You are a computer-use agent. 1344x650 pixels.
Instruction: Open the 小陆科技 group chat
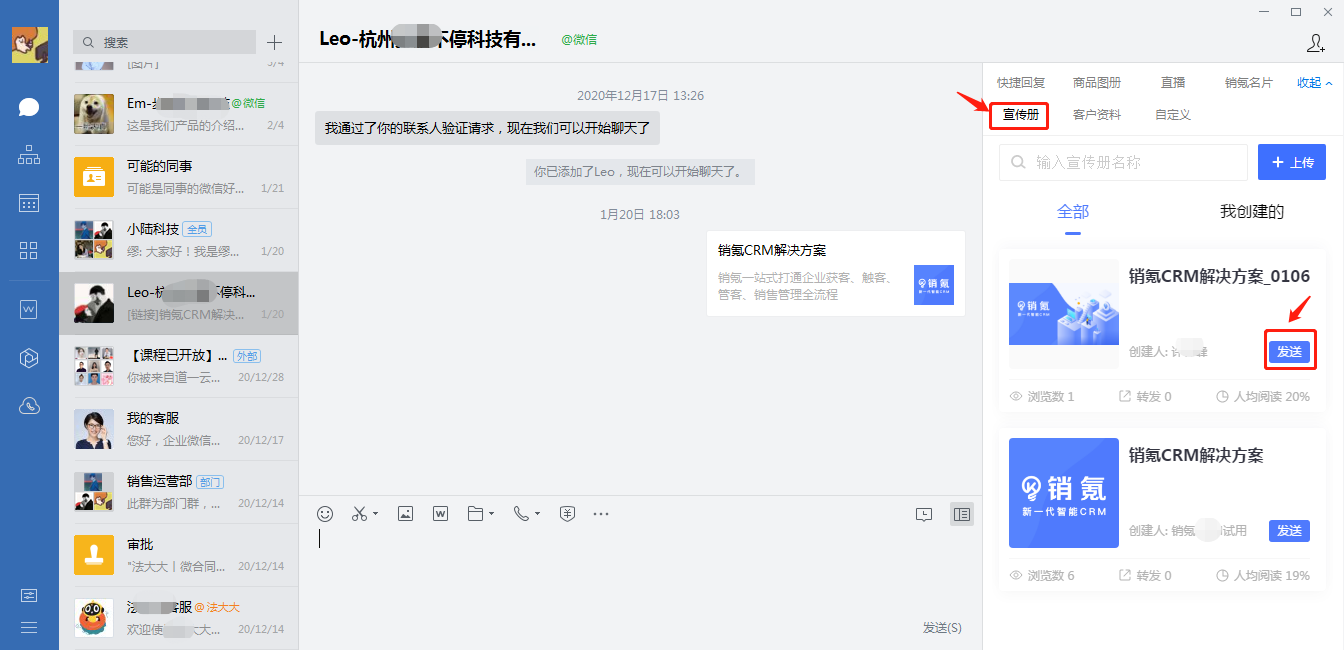tap(179, 240)
